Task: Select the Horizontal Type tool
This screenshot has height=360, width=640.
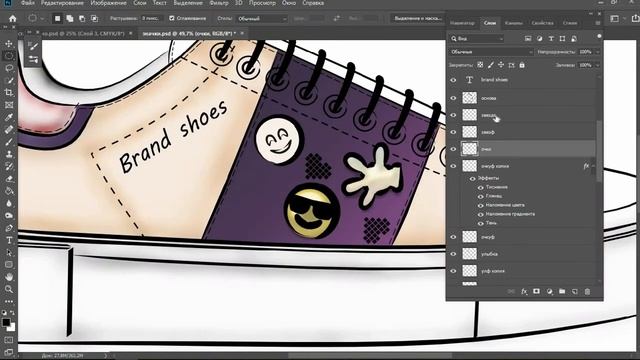Action: pyautogui.click(x=9, y=240)
